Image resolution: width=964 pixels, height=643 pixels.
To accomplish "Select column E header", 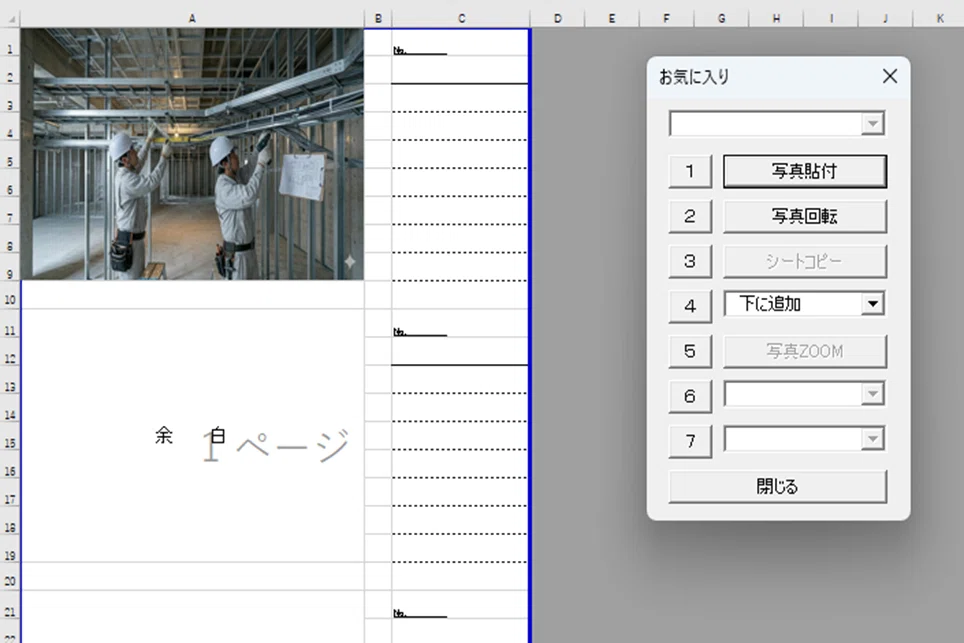I will click(612, 18).
